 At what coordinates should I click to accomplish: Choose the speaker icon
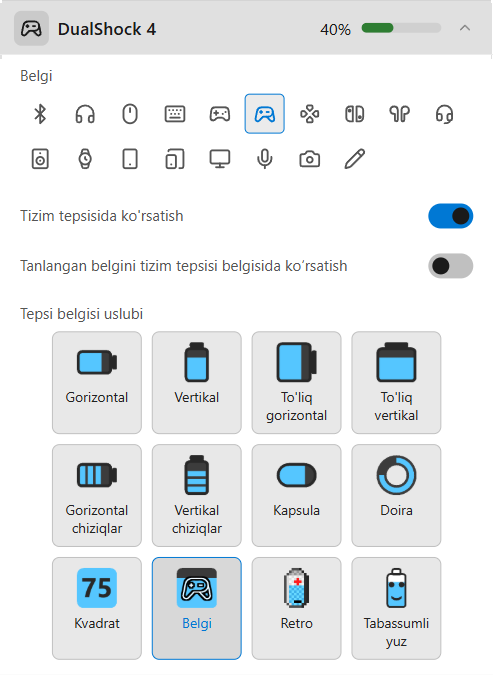[40, 159]
